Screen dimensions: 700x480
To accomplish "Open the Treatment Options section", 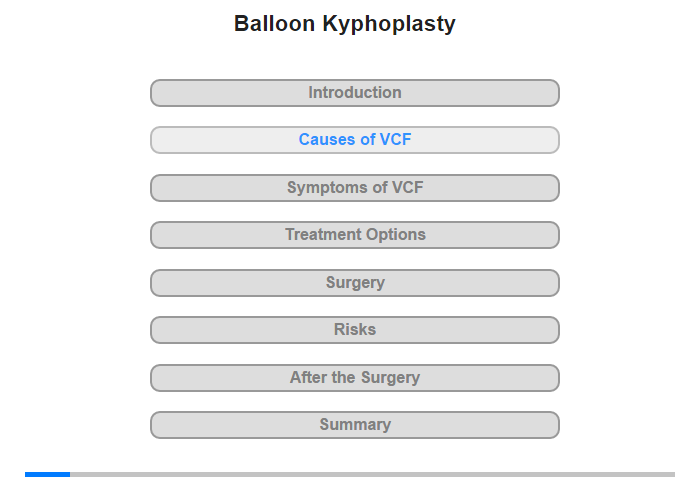I will (x=354, y=235).
